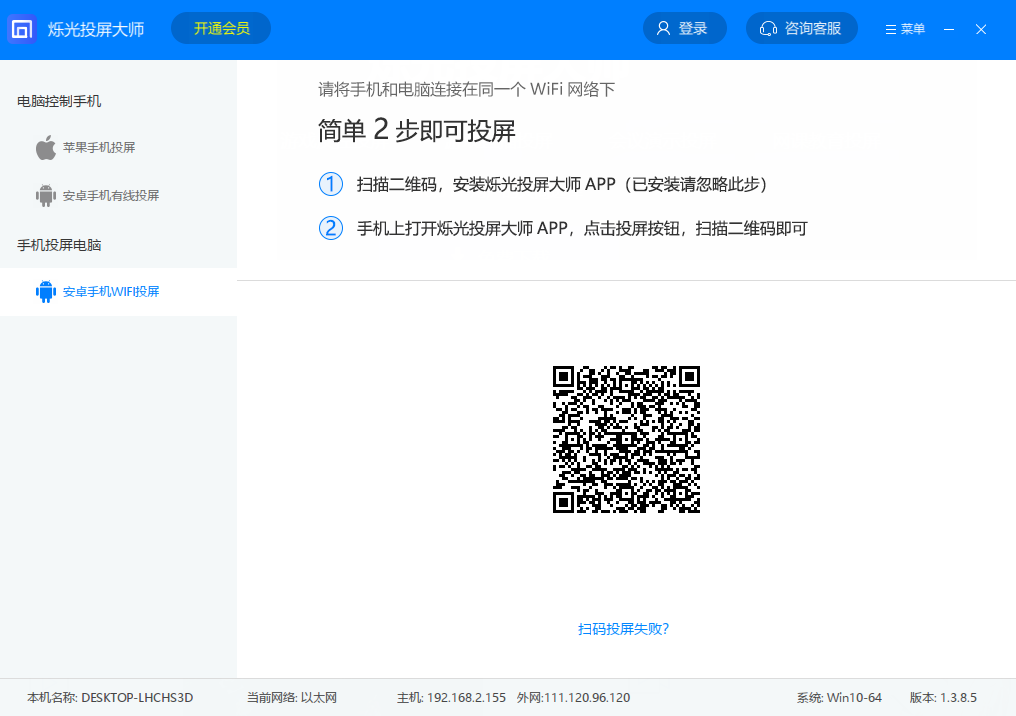Image resolution: width=1016 pixels, height=716 pixels.
Task: Open the 菜单 menu
Action: [904, 29]
